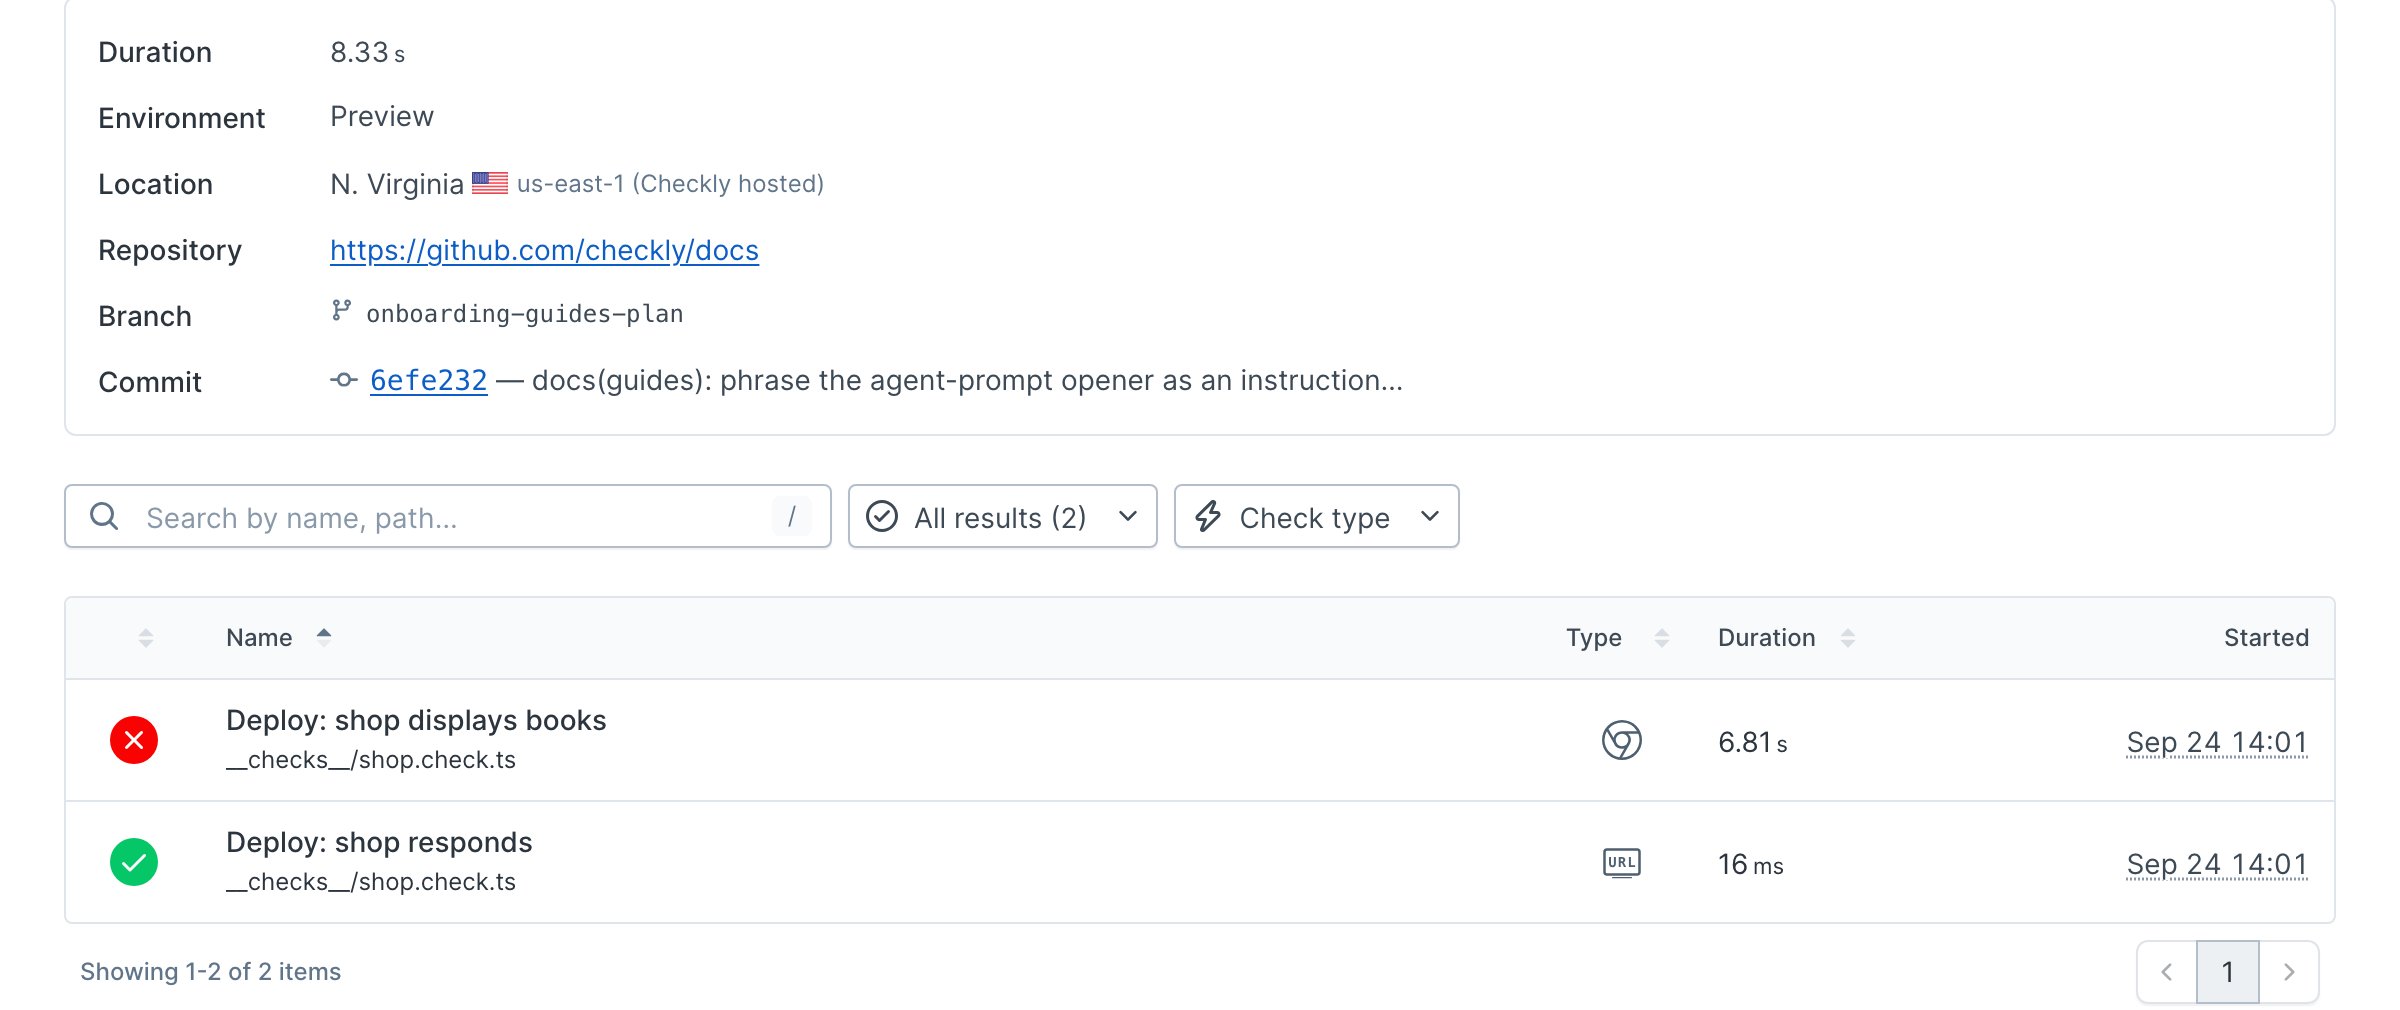Sort by the Name column arrow

click(324, 637)
